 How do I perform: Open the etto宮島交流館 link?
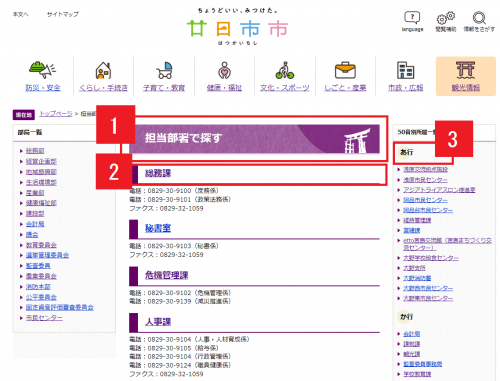pyautogui.click(x=447, y=244)
